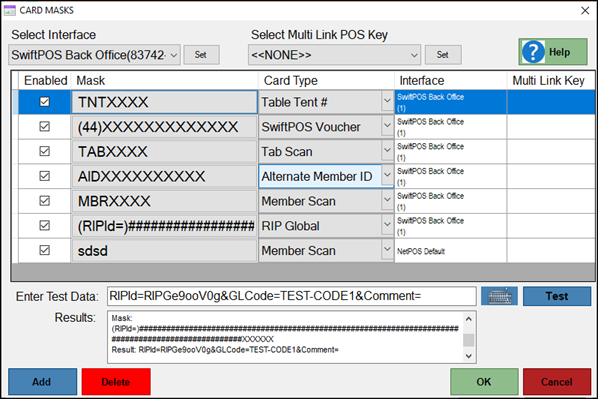
Task: Click the Test button
Action: point(556,296)
